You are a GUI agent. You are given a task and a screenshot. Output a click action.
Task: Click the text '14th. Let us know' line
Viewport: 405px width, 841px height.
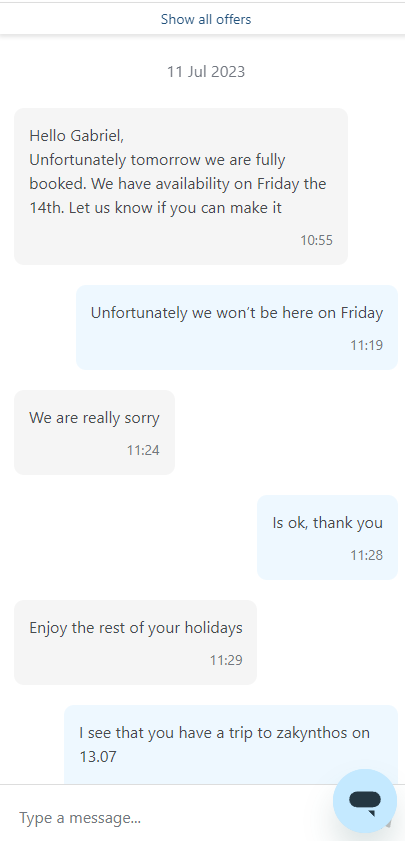pyautogui.click(x=156, y=208)
